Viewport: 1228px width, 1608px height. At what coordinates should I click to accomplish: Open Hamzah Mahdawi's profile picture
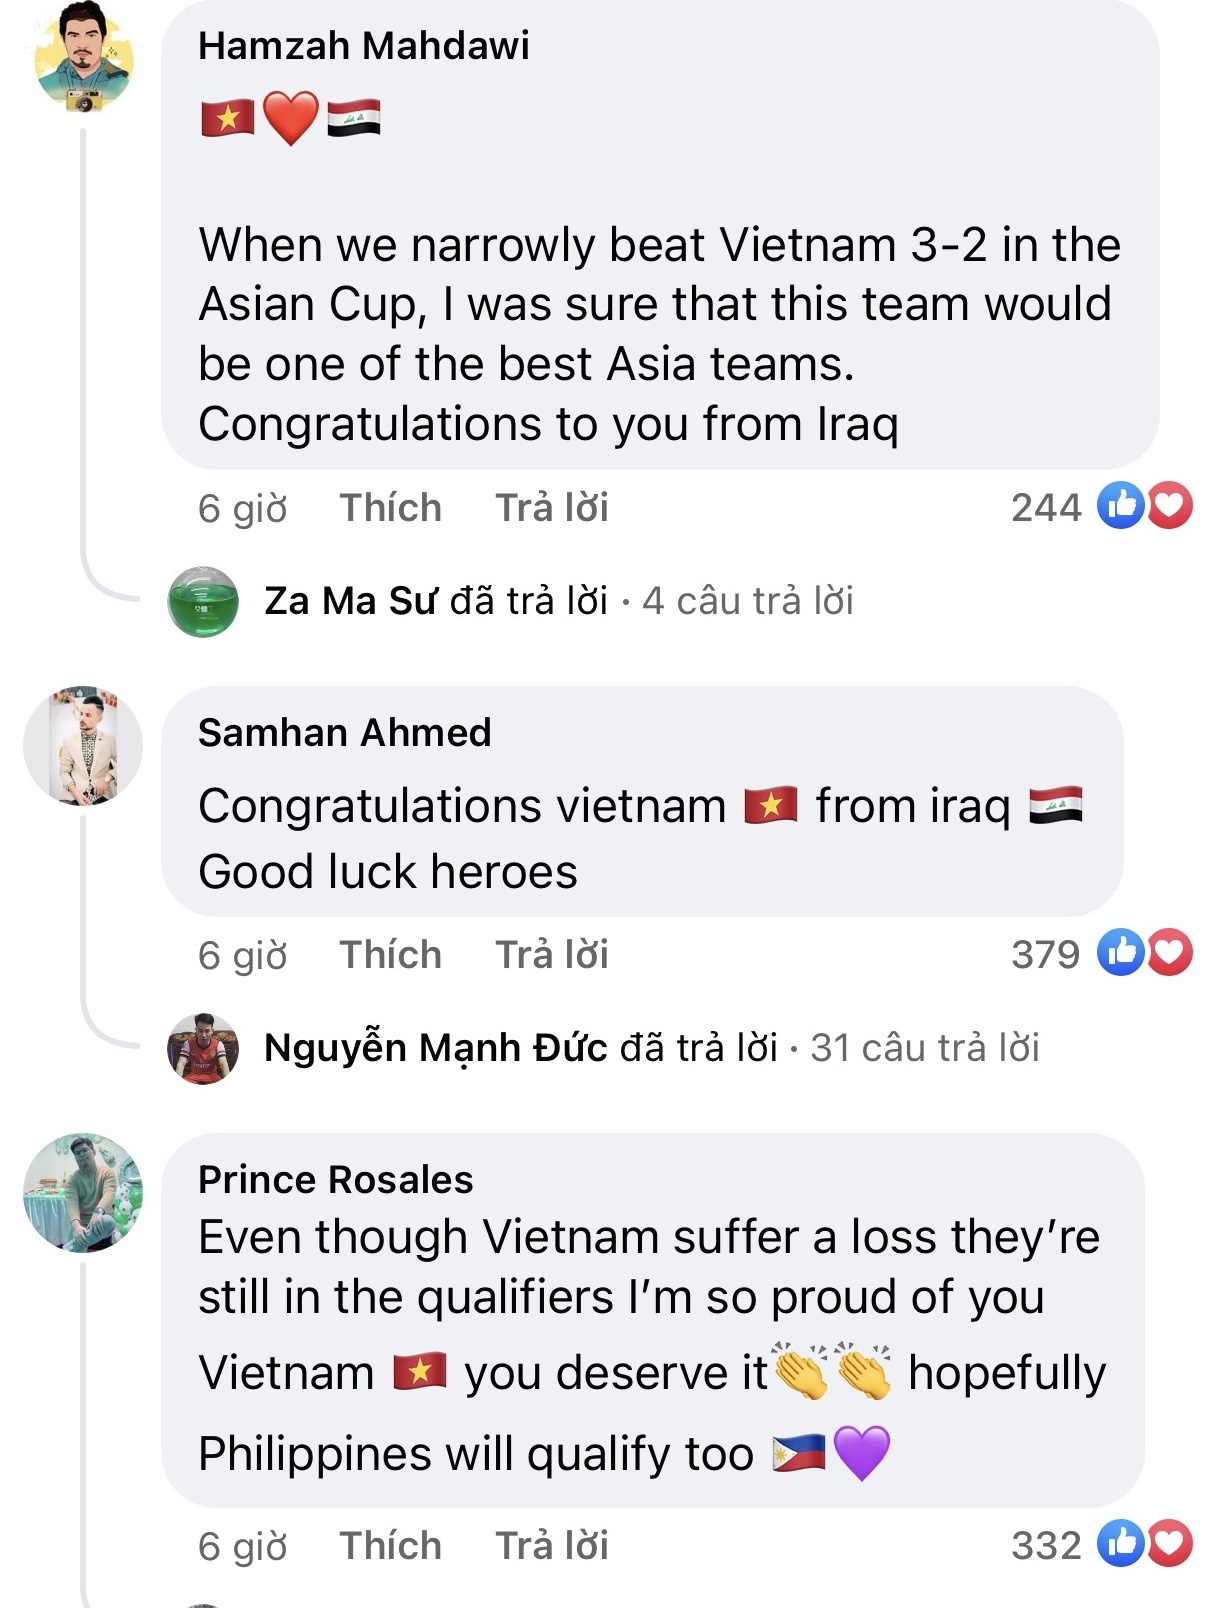click(82, 60)
